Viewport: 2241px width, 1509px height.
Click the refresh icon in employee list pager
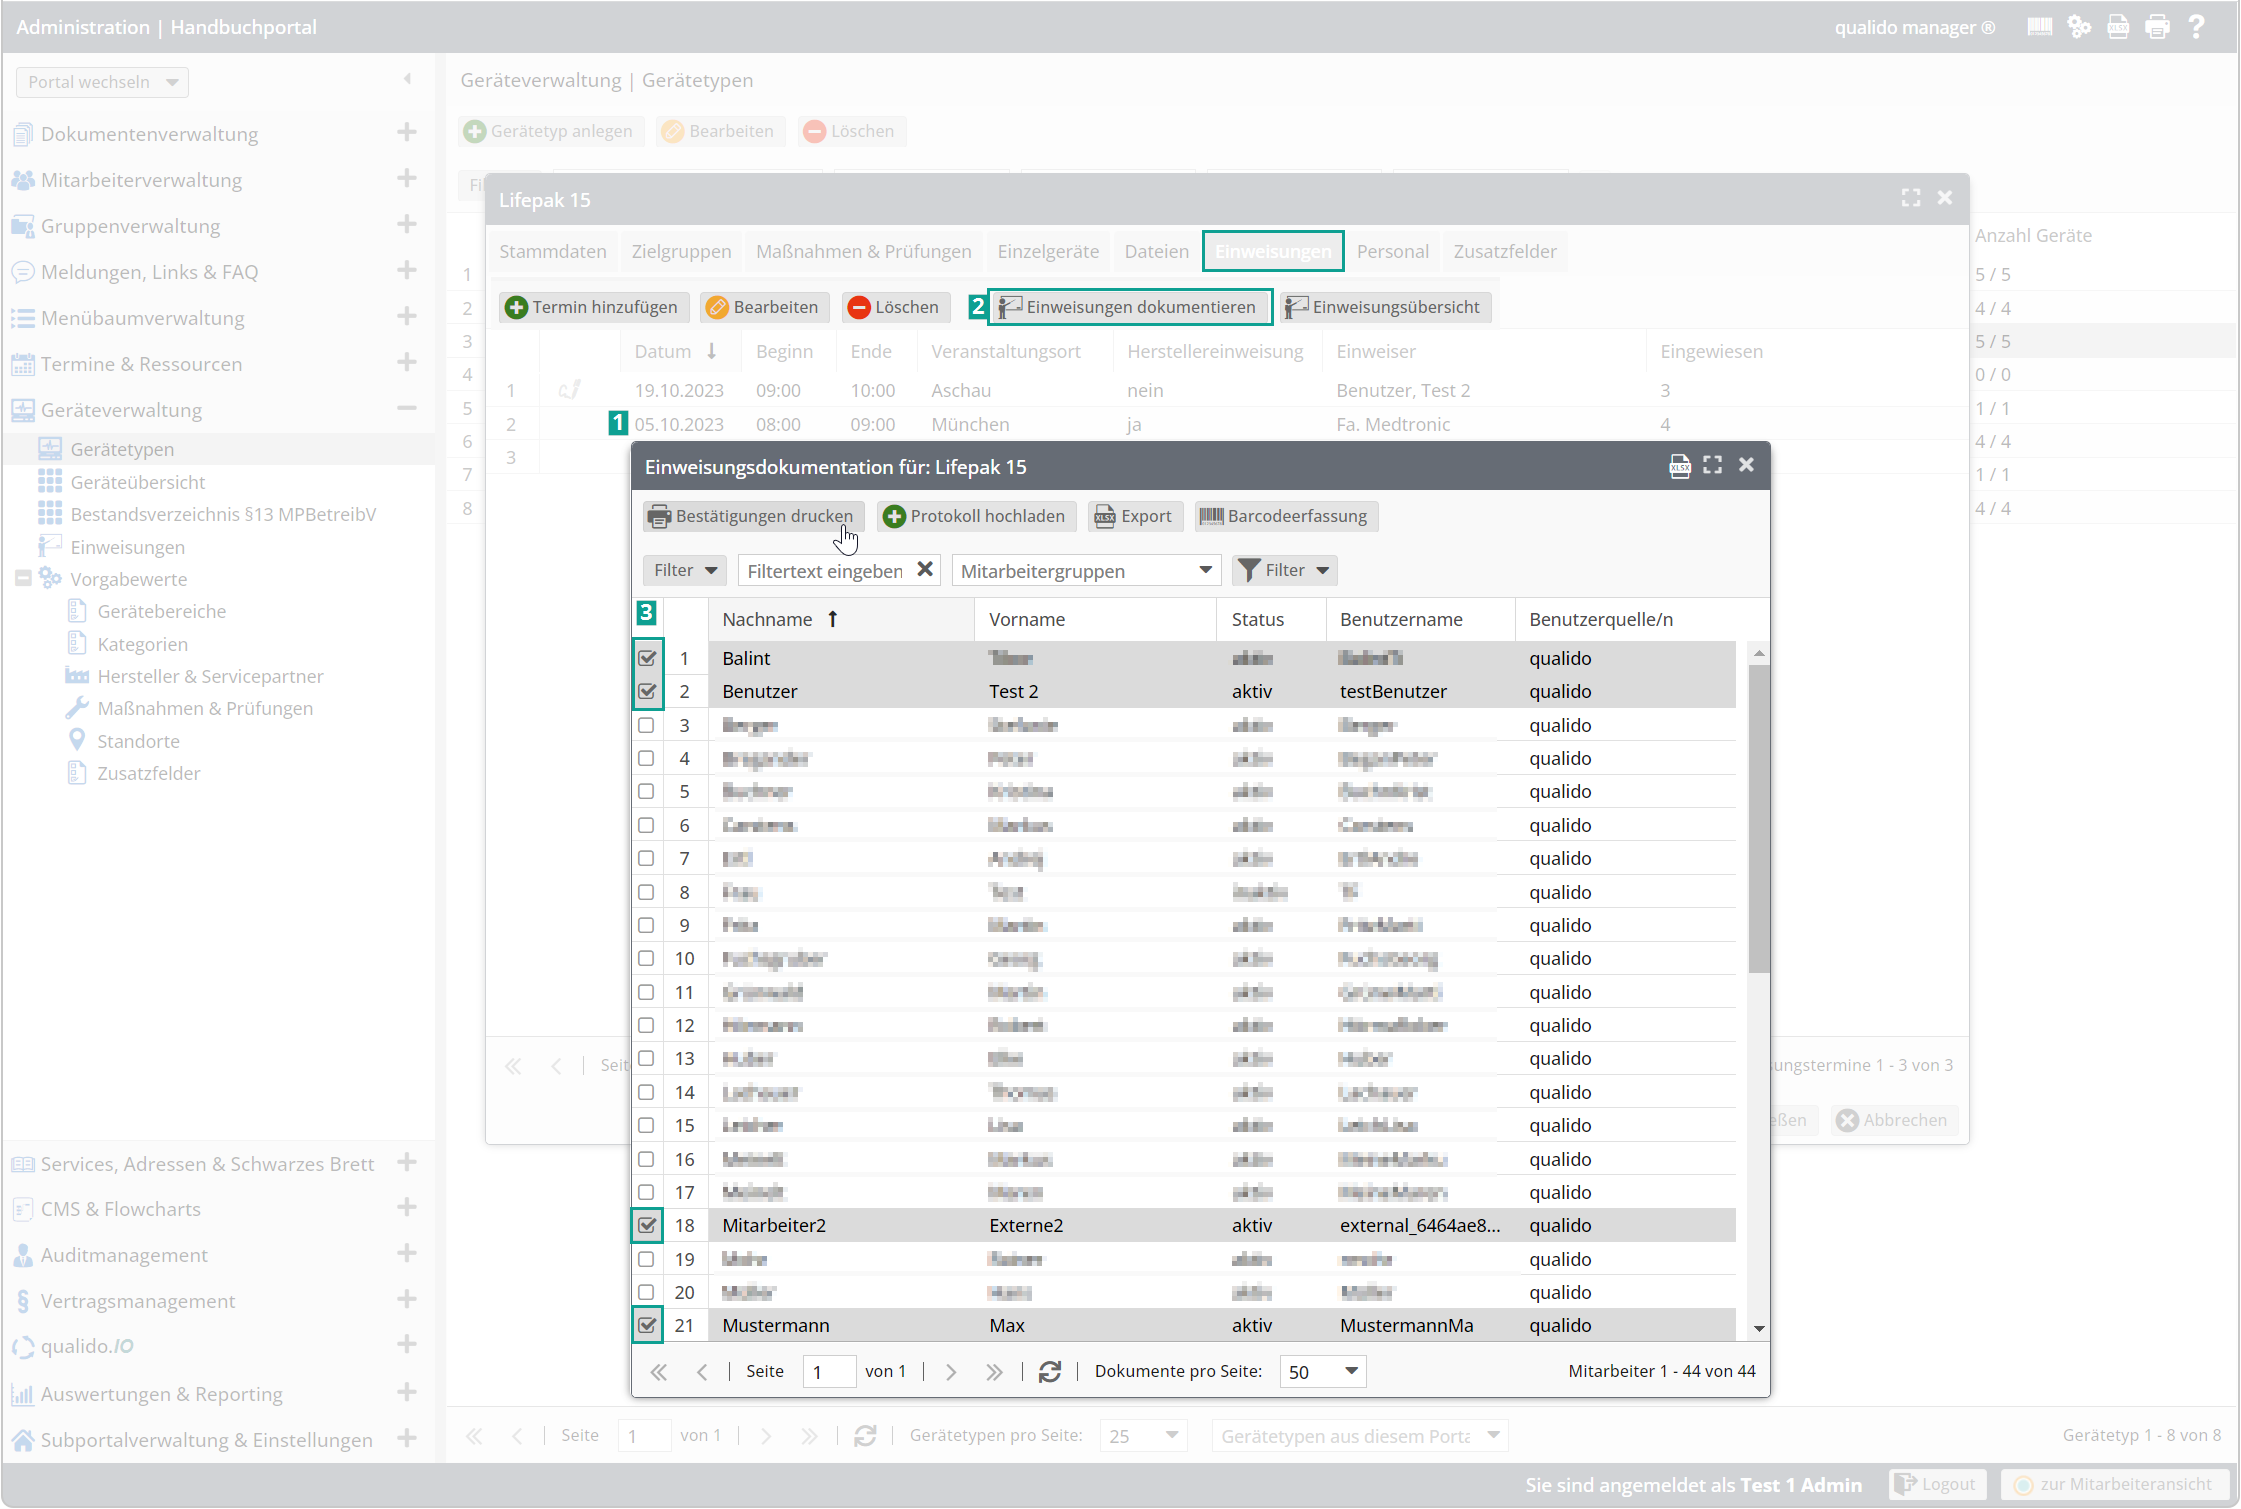(1049, 1372)
